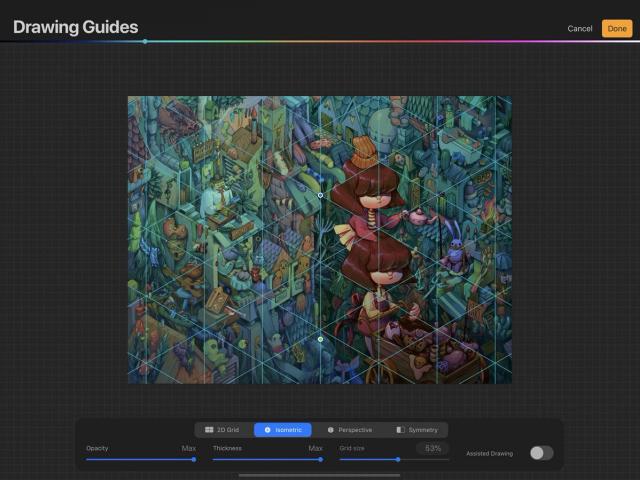This screenshot has width=640, height=480.
Task: Click the Opacity slider handle
Action: point(194,460)
